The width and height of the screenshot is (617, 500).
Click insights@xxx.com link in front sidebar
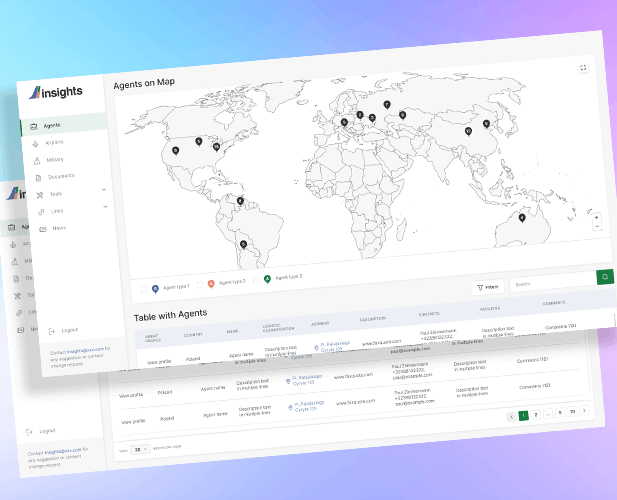pyautogui.click(x=85, y=350)
